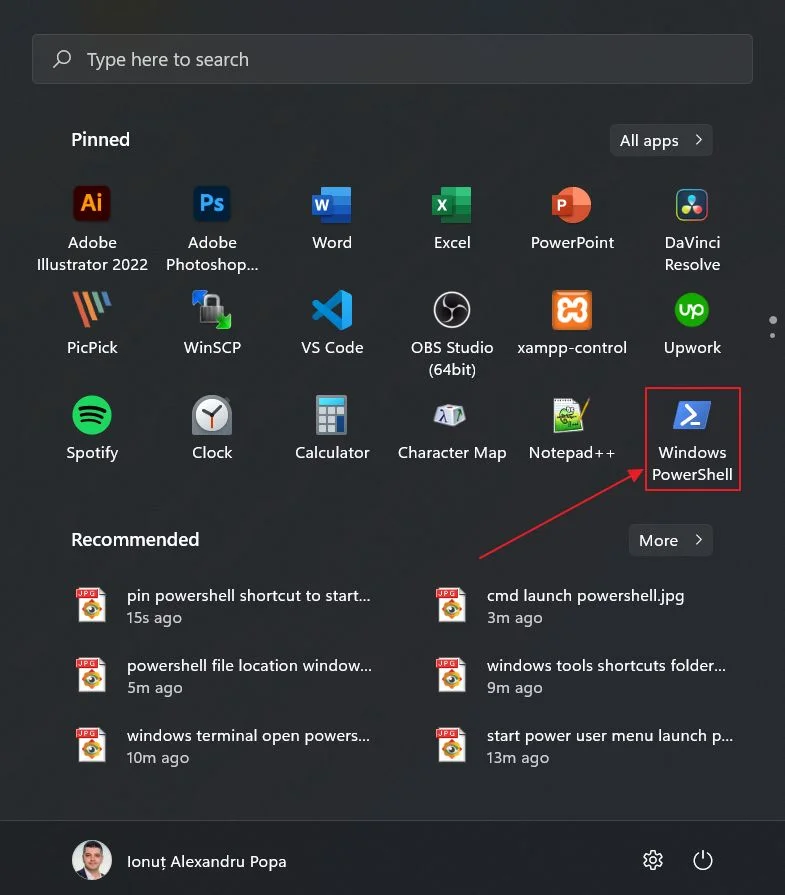Open recent file powershell file location window
785x895 pixels.
coord(224,676)
